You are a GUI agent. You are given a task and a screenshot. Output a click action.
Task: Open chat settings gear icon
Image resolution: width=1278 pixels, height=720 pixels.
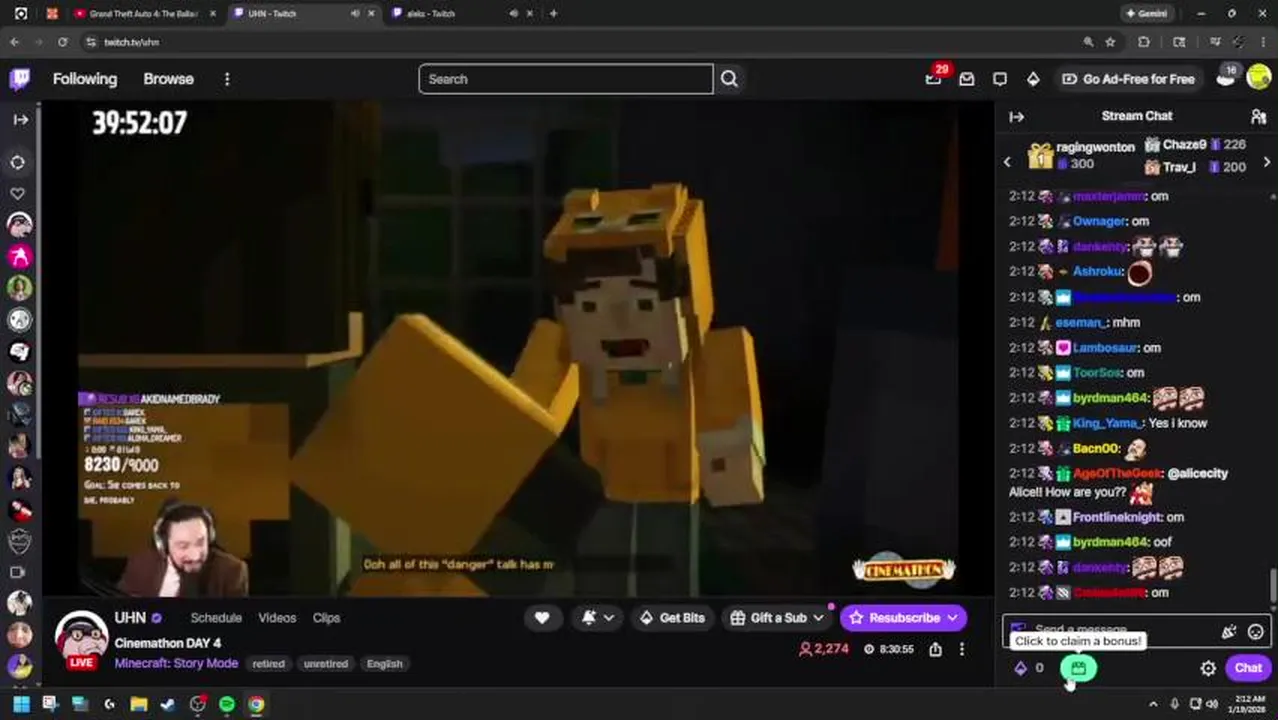(x=1208, y=668)
